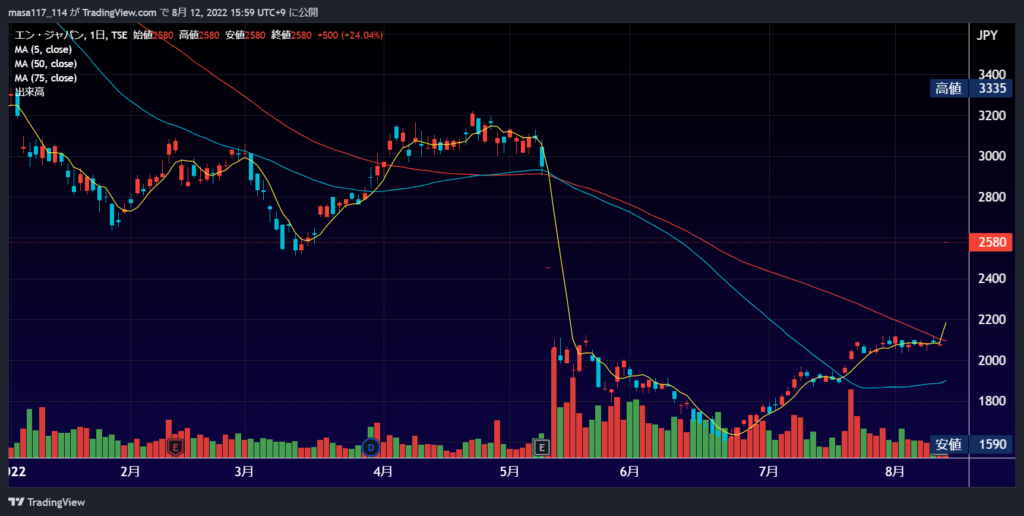1024x516 pixels.
Task: Click the 3200 price axis label
Action: coord(992,116)
